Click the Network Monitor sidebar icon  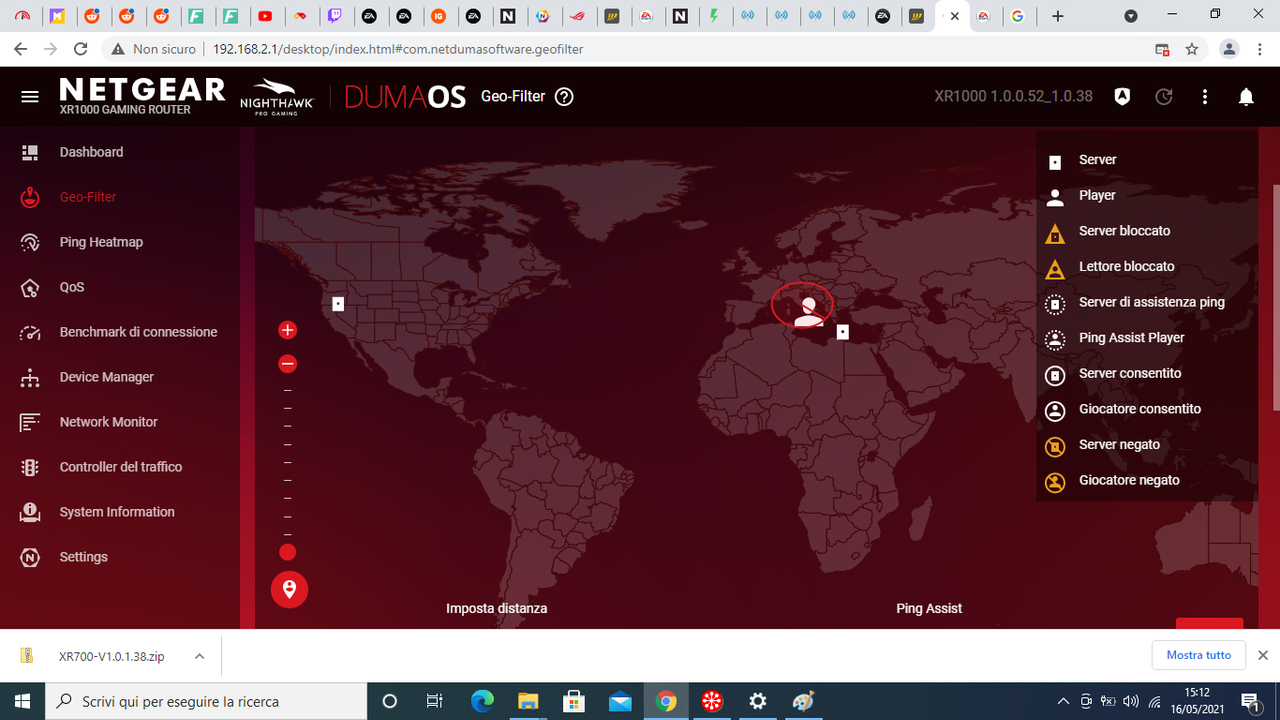tap(30, 422)
